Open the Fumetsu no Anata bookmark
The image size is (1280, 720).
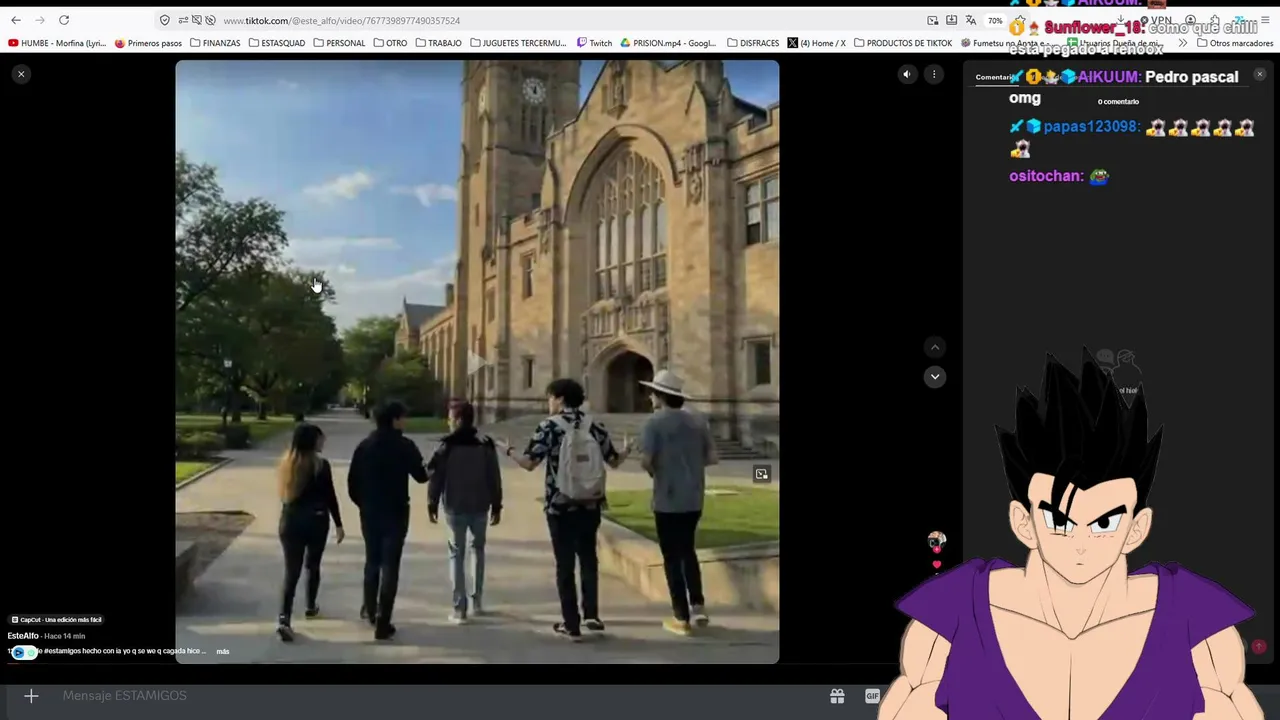pyautogui.click(x=1005, y=43)
